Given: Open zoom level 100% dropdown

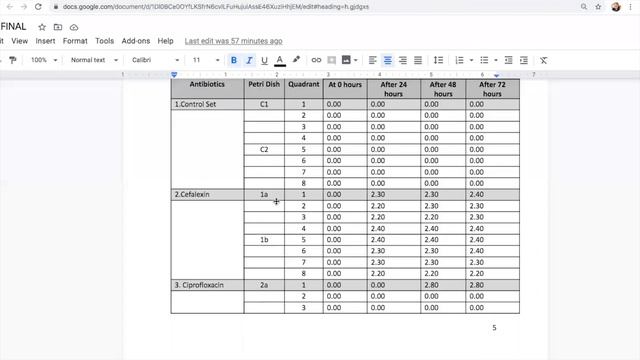Looking at the screenshot, I should [44, 60].
